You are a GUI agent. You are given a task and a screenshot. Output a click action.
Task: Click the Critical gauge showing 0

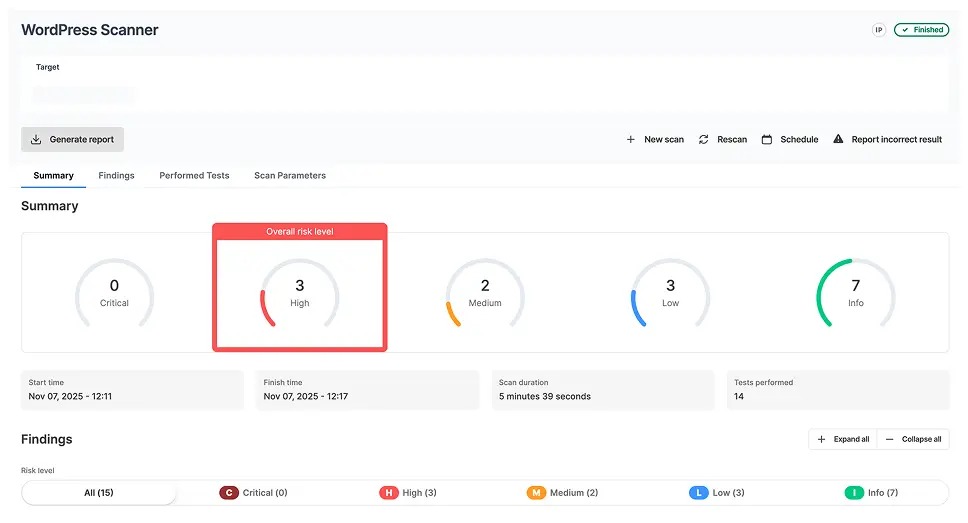[114, 293]
